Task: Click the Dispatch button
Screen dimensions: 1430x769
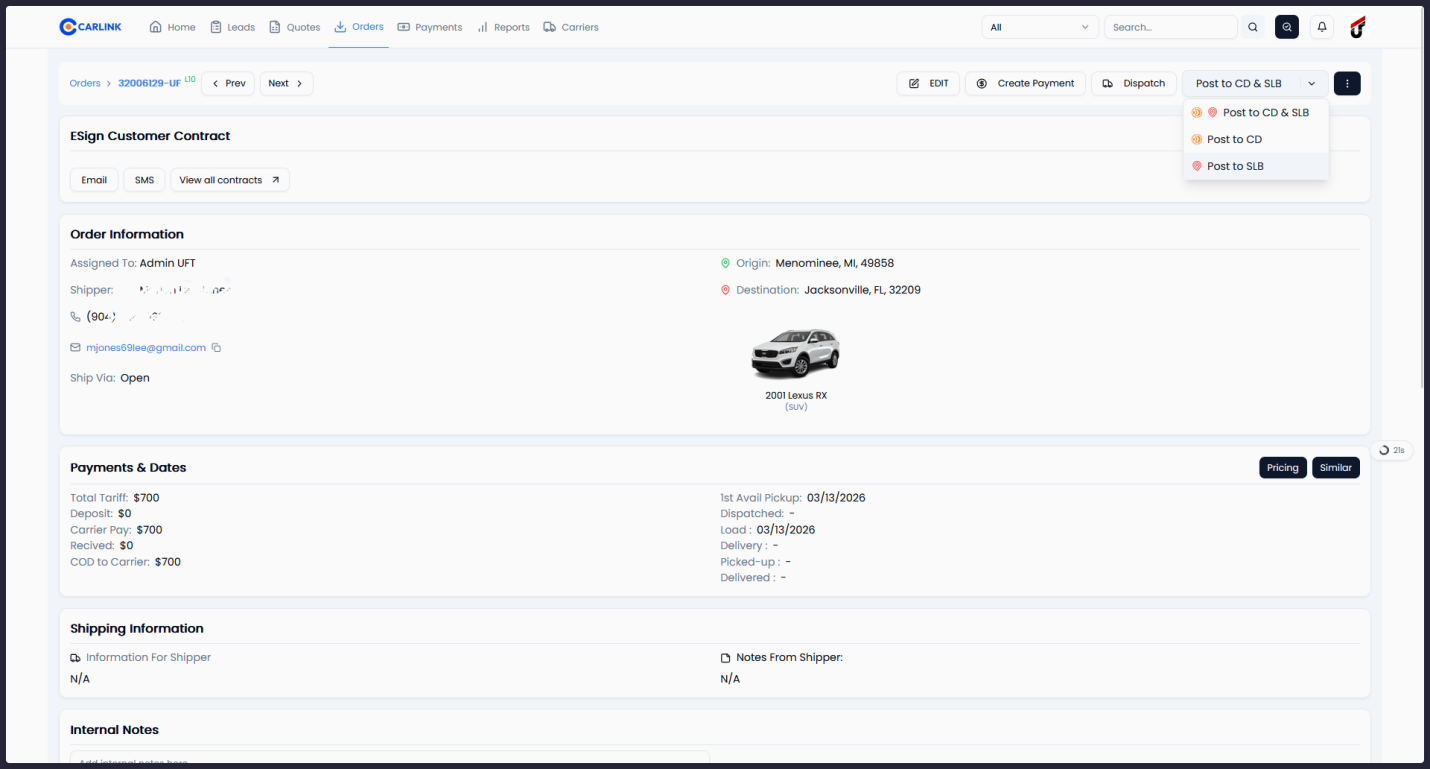Action: [x=1133, y=83]
